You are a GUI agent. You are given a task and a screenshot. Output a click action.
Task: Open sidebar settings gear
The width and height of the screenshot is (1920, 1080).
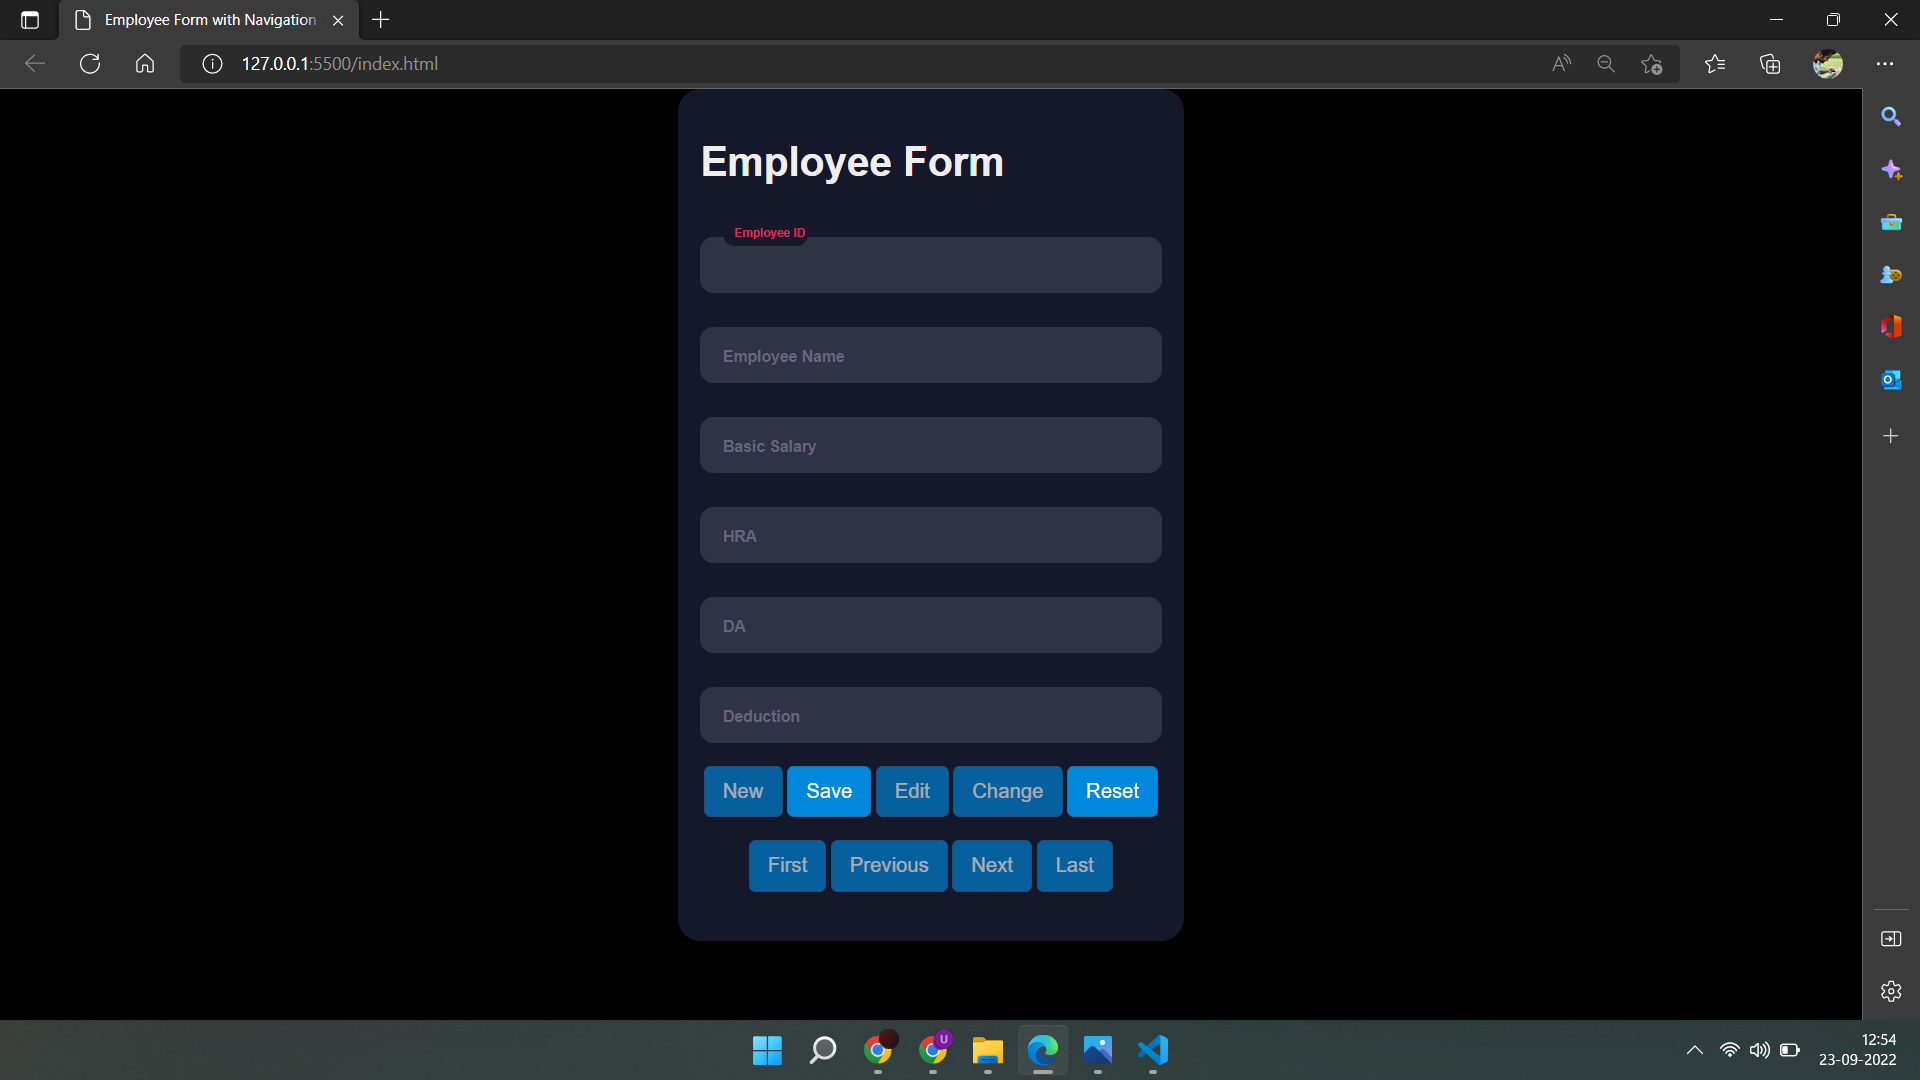tap(1891, 991)
